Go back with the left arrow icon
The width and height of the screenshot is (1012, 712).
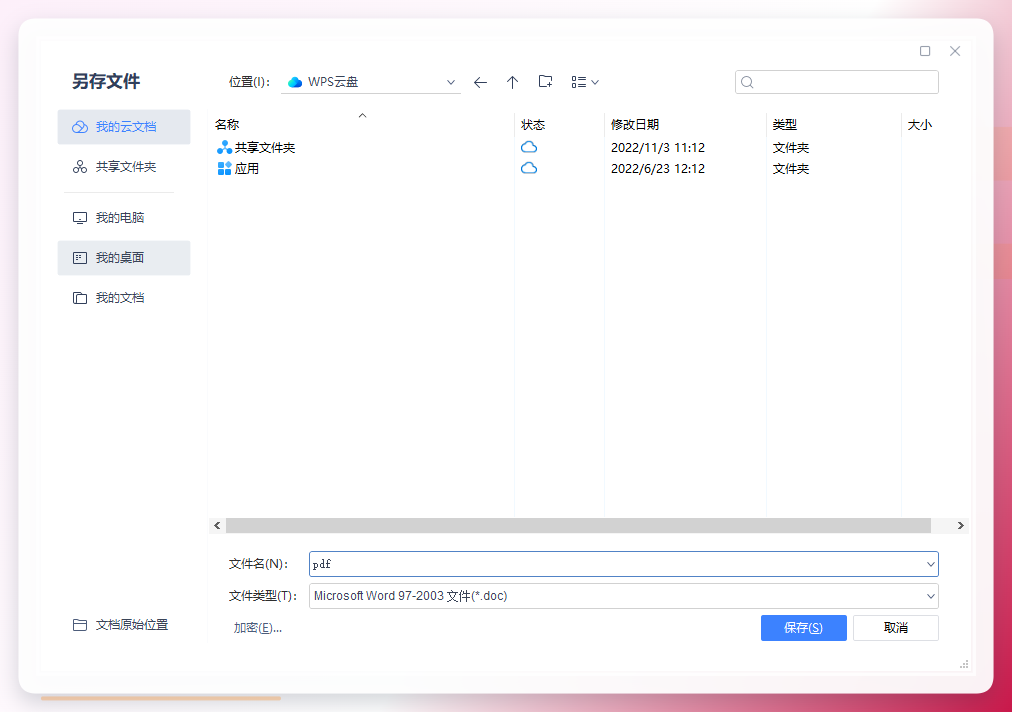point(480,82)
